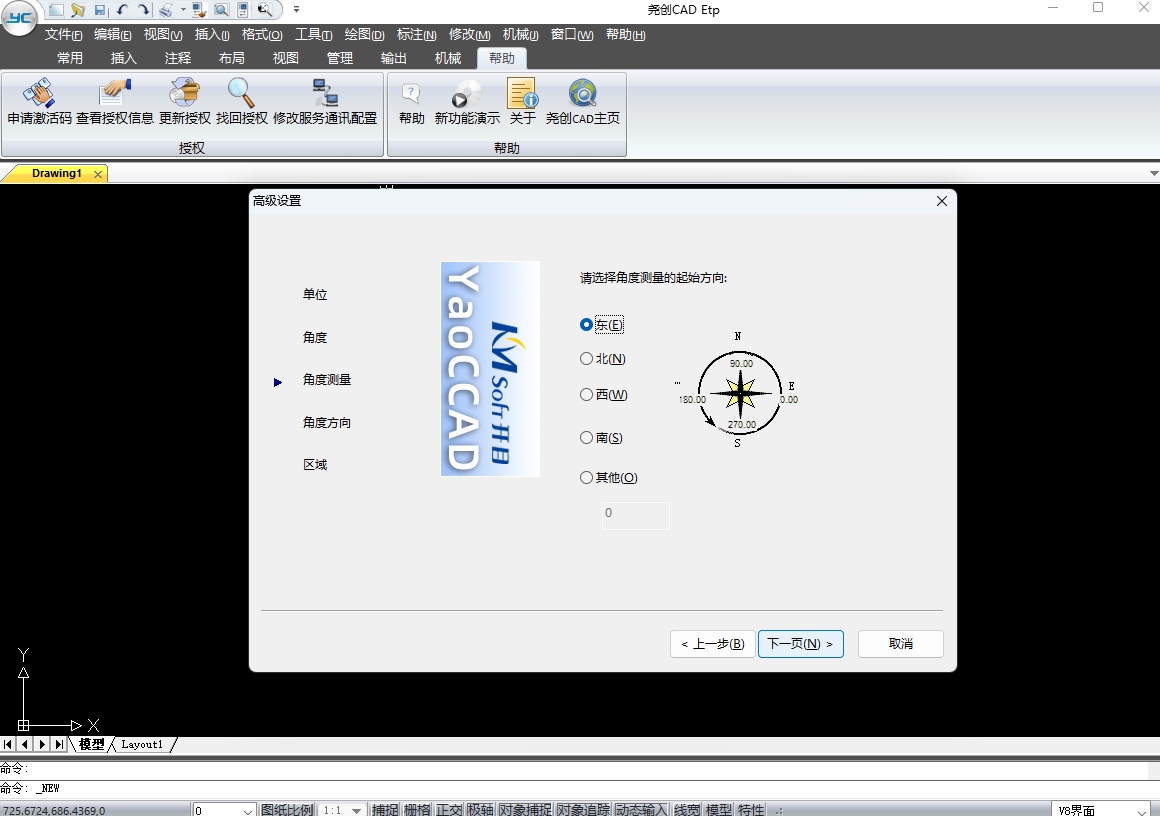Click the zoom previous magnifier icon
This screenshot has height=816, width=1160.
tap(265, 10)
